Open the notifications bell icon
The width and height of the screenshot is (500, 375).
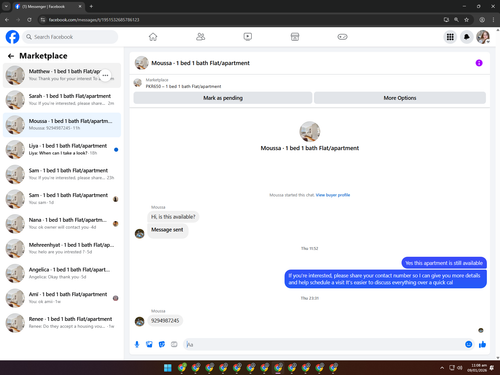[467, 37]
